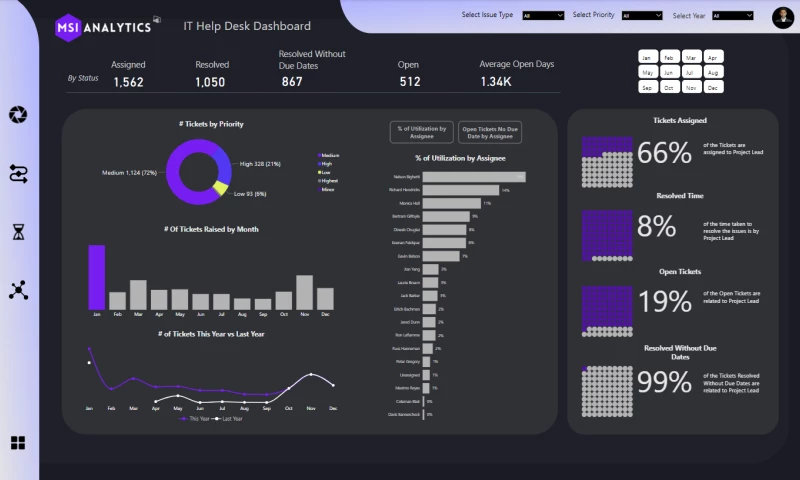
Task: Click the This Year legend entry
Action: click(x=194, y=419)
